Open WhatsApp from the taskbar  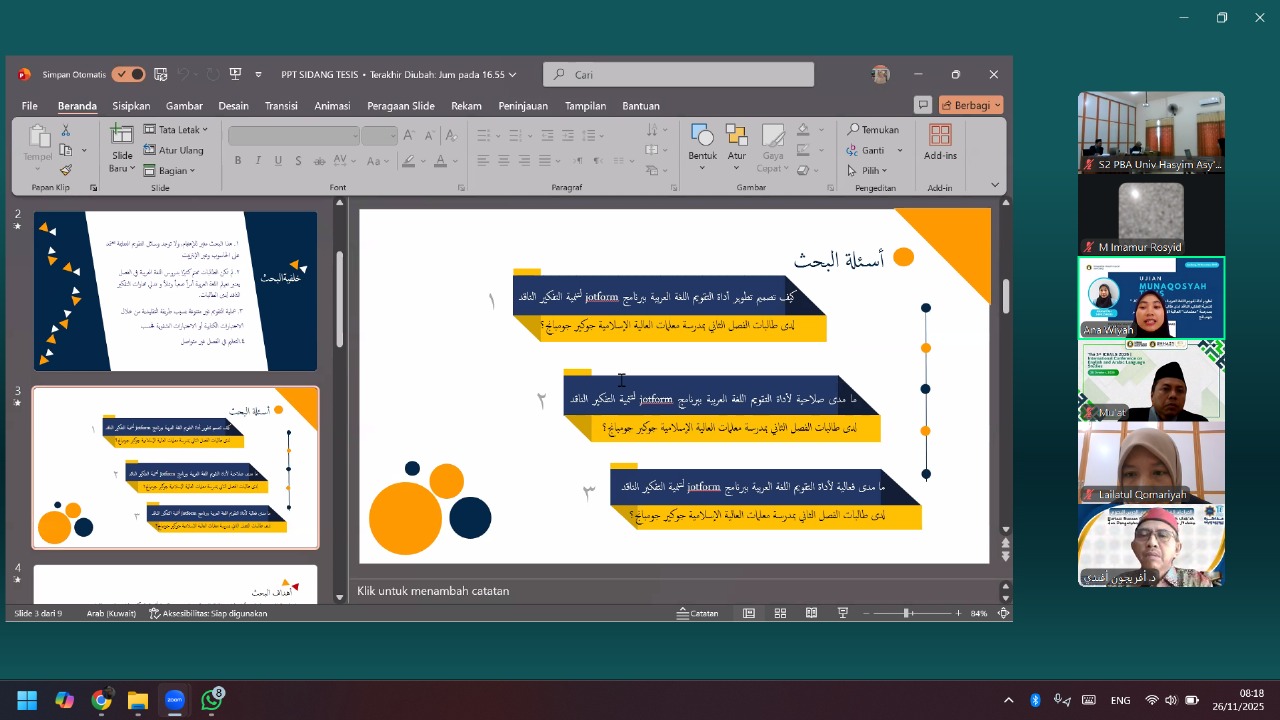click(x=211, y=700)
